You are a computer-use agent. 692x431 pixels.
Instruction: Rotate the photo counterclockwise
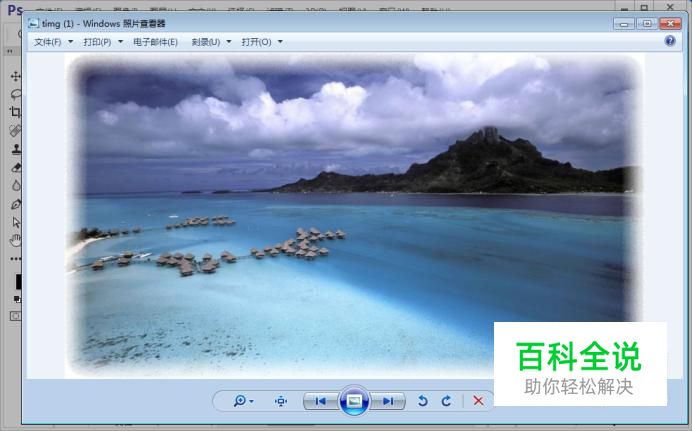coord(422,401)
